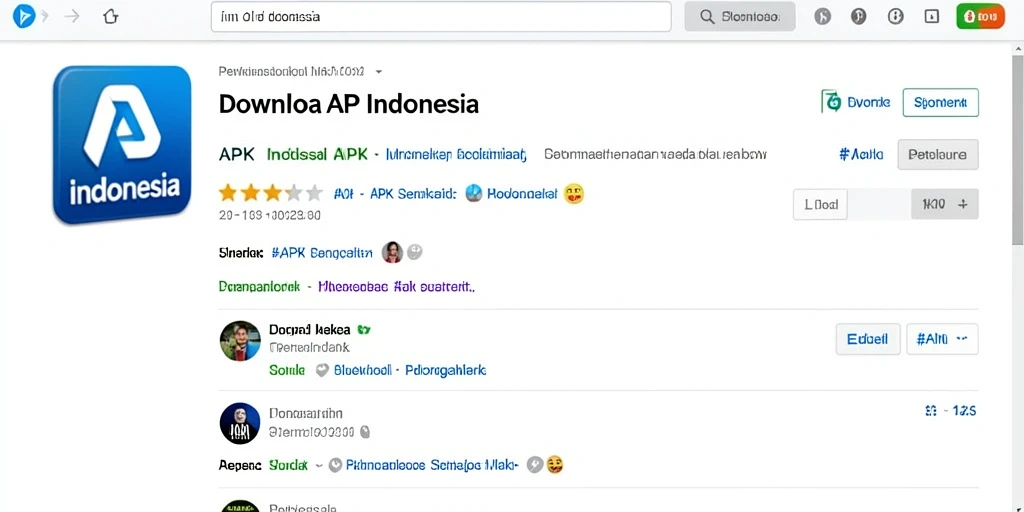Click the plus stepper next to 1K10
Screen dimensions: 1024x512
pyautogui.click(x=962, y=204)
